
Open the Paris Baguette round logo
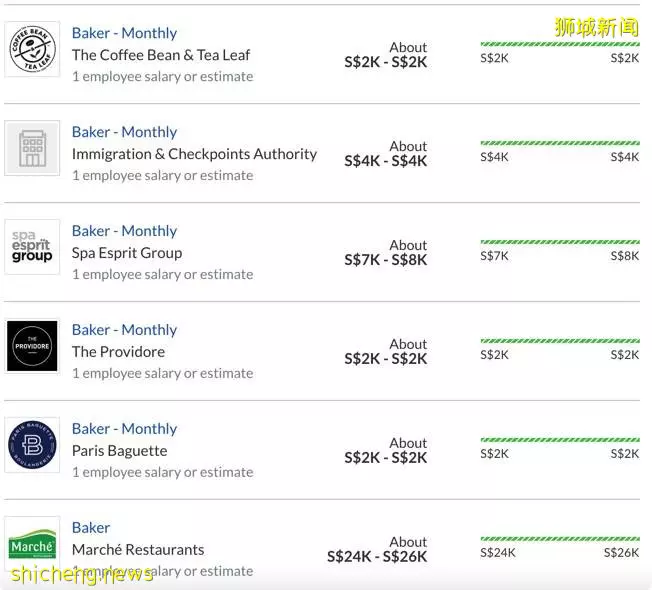(32, 445)
